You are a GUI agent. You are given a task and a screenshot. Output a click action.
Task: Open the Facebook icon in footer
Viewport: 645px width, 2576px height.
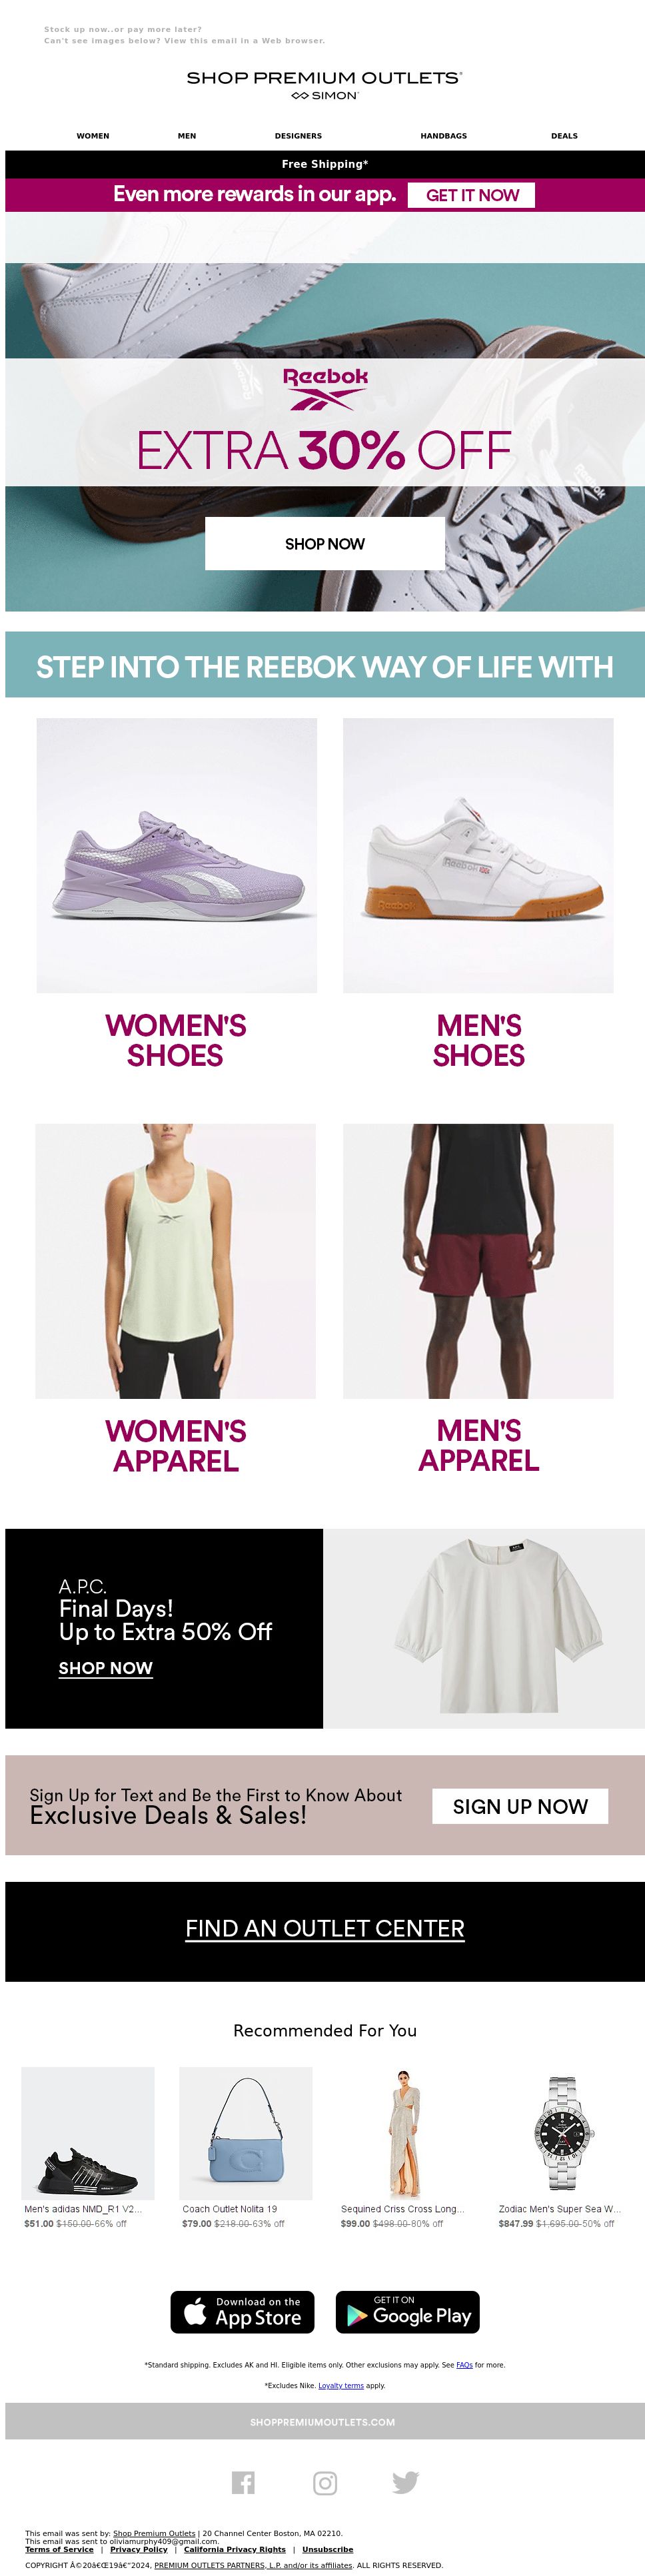point(243,2482)
